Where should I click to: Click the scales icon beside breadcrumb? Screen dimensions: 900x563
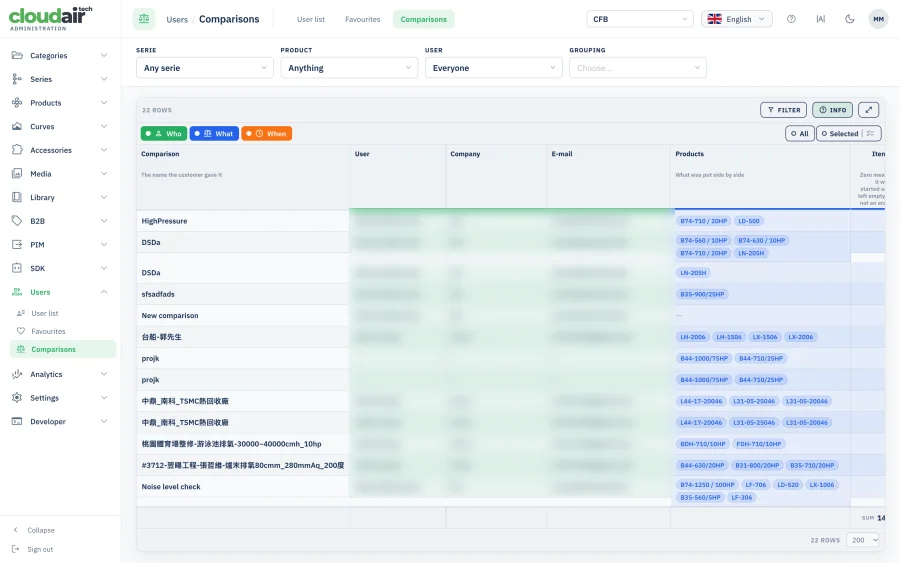pos(144,19)
